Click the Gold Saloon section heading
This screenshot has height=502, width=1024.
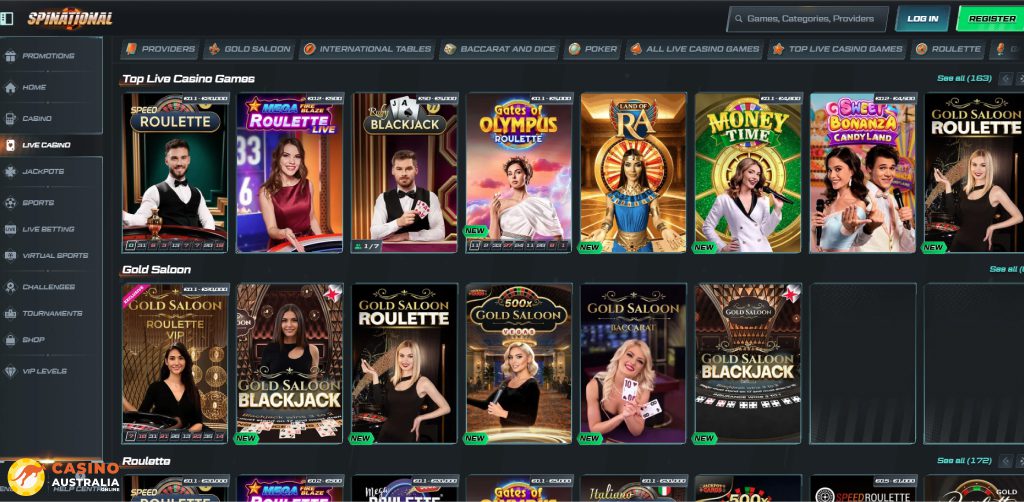156,270
